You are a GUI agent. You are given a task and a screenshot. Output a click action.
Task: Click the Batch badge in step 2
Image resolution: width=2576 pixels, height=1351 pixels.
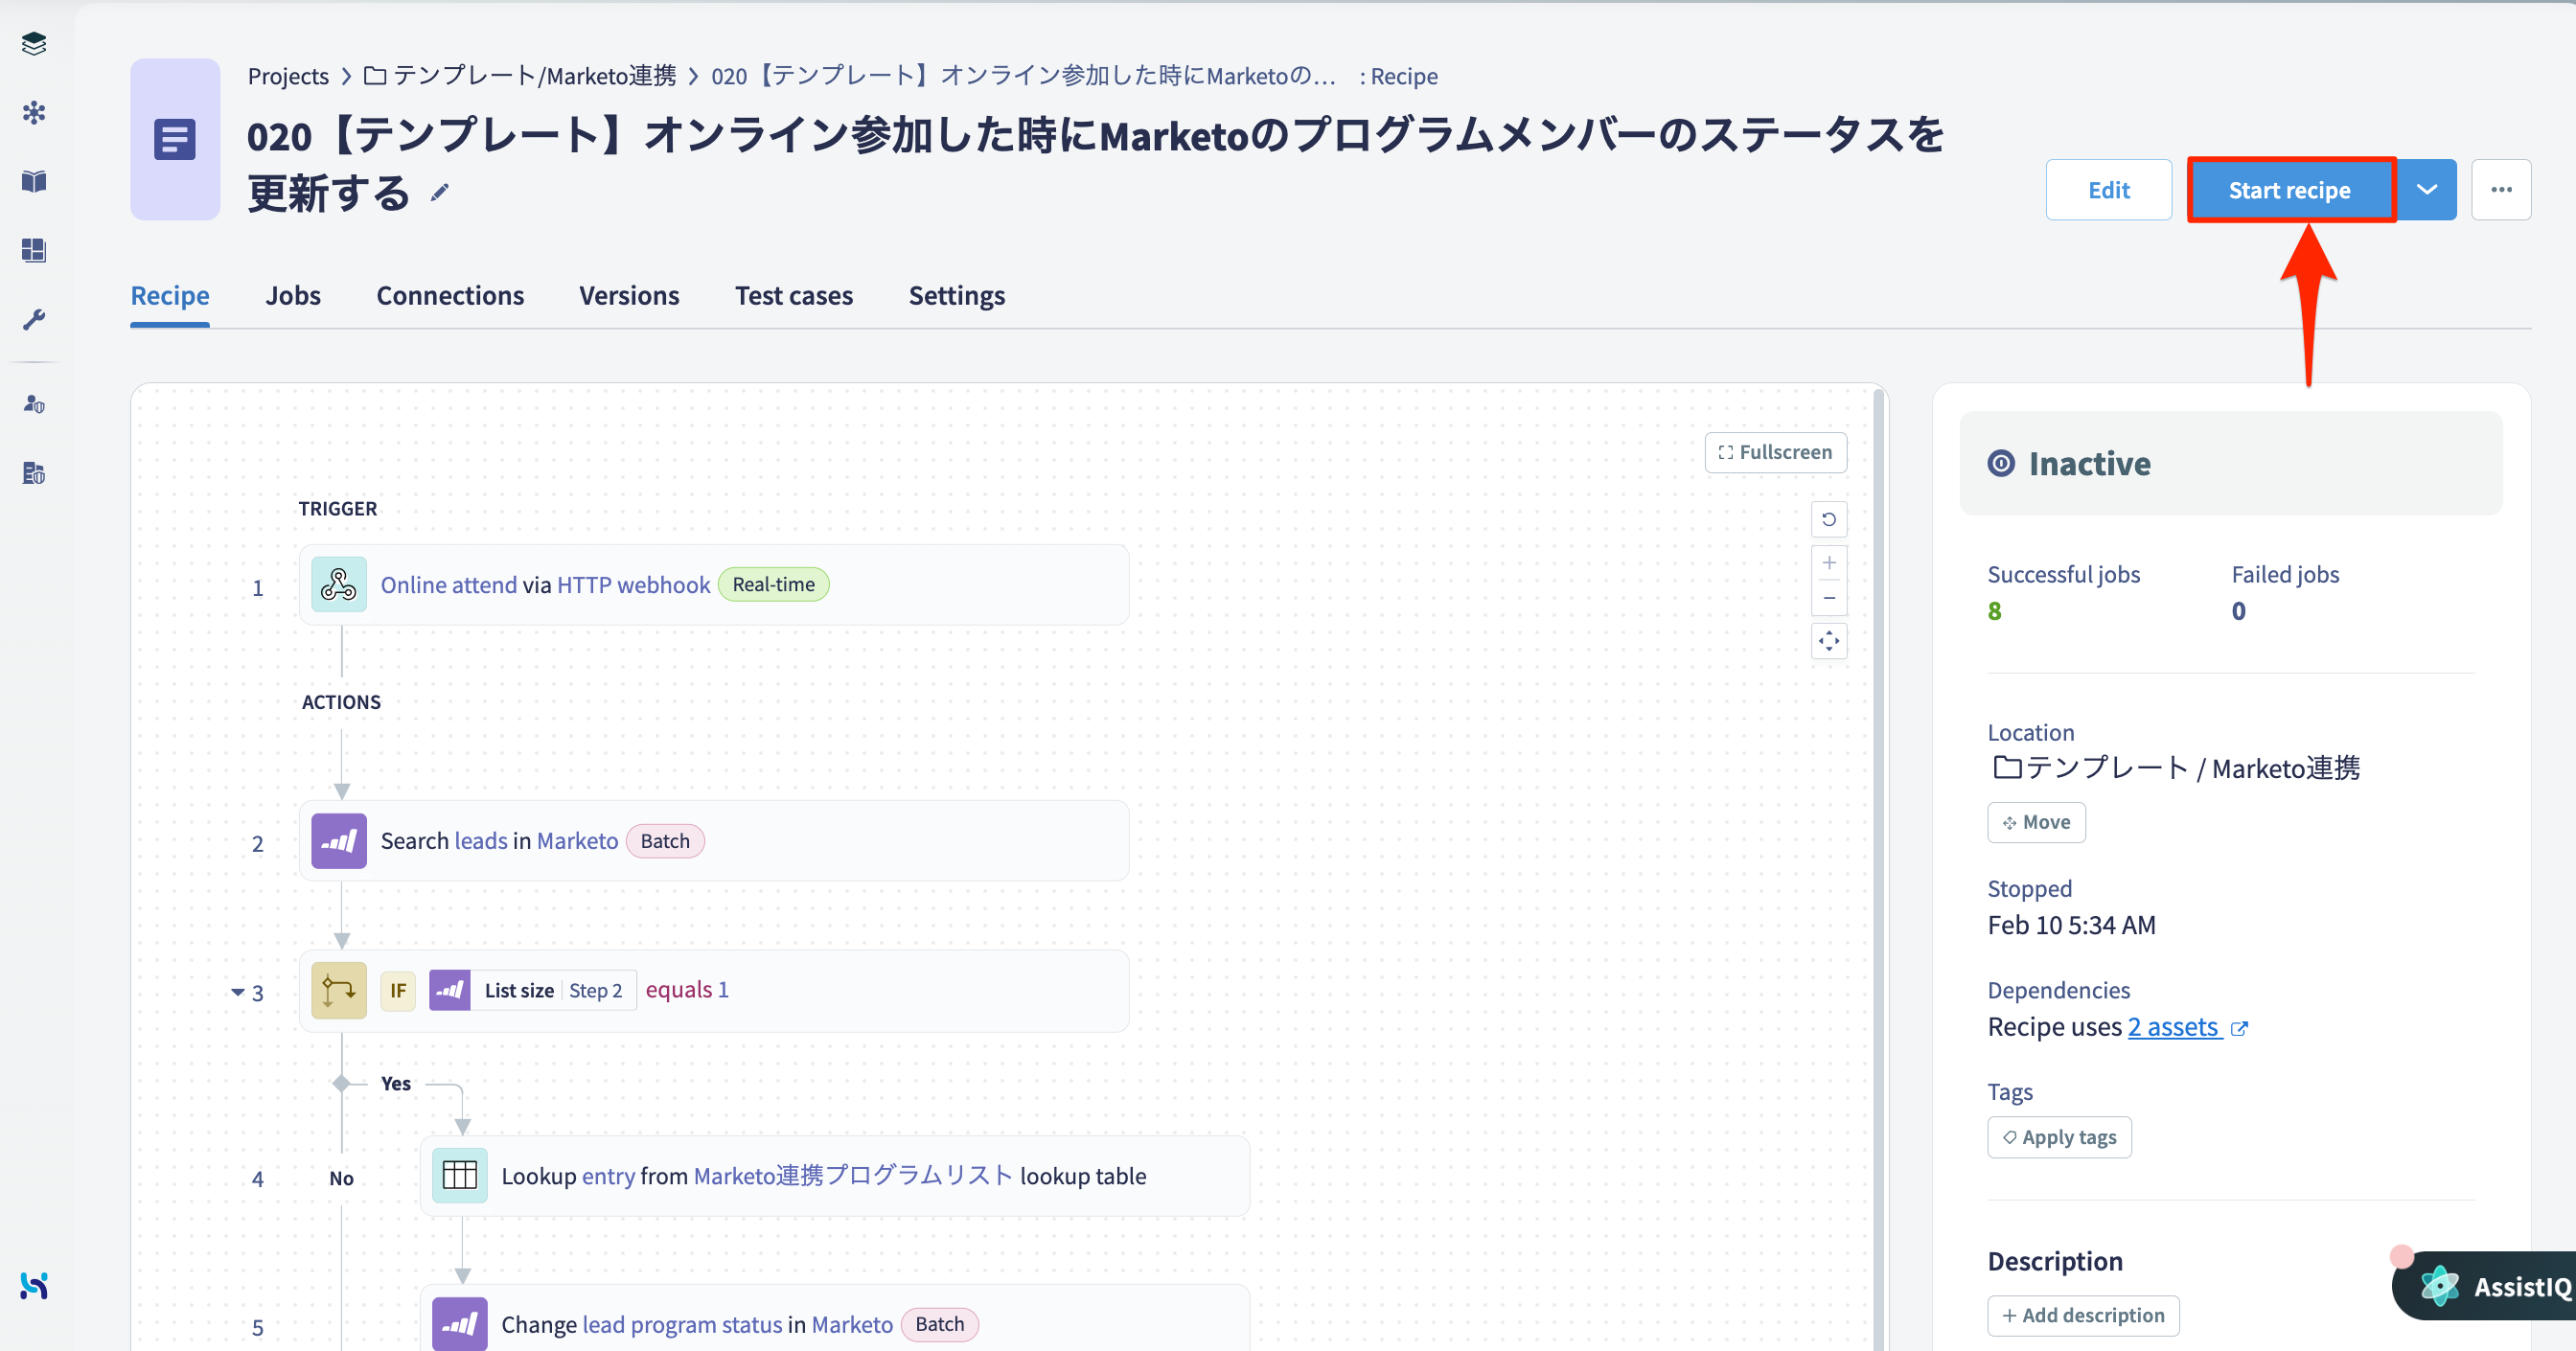point(665,841)
